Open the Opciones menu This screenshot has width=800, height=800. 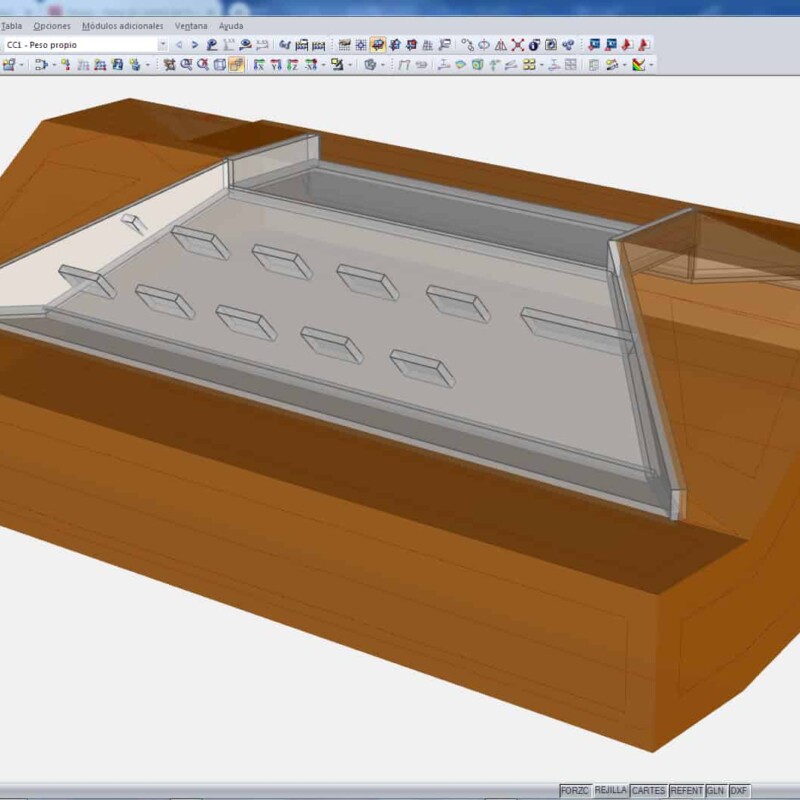click(x=52, y=26)
